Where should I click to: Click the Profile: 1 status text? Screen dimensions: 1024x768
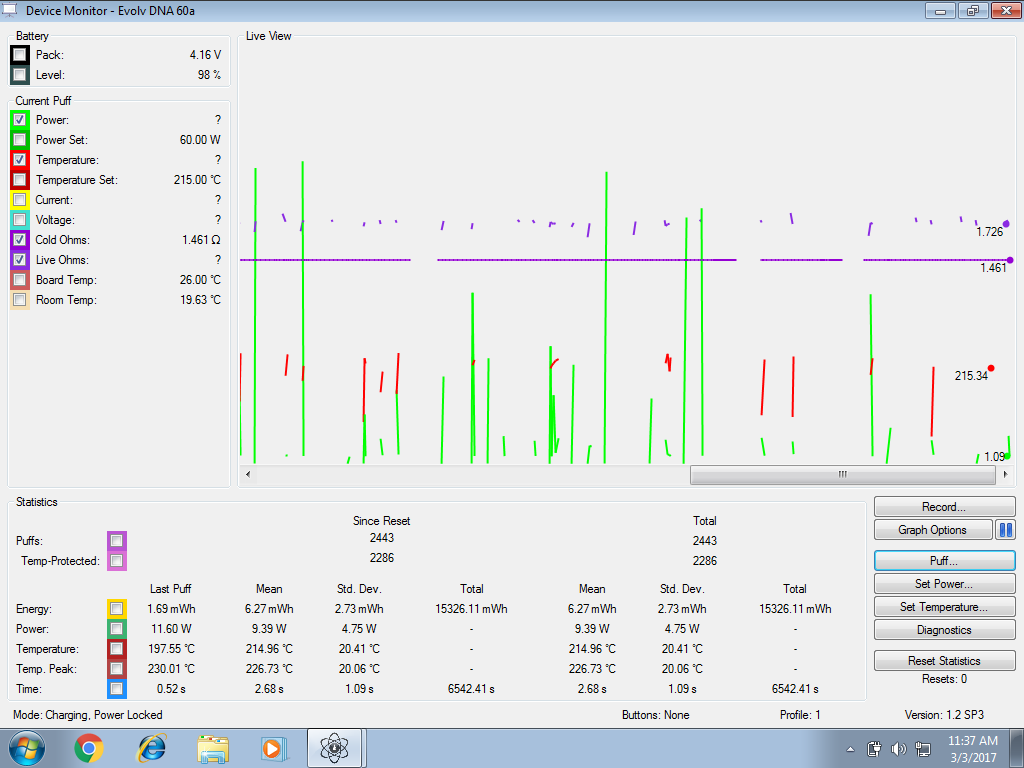[800, 715]
